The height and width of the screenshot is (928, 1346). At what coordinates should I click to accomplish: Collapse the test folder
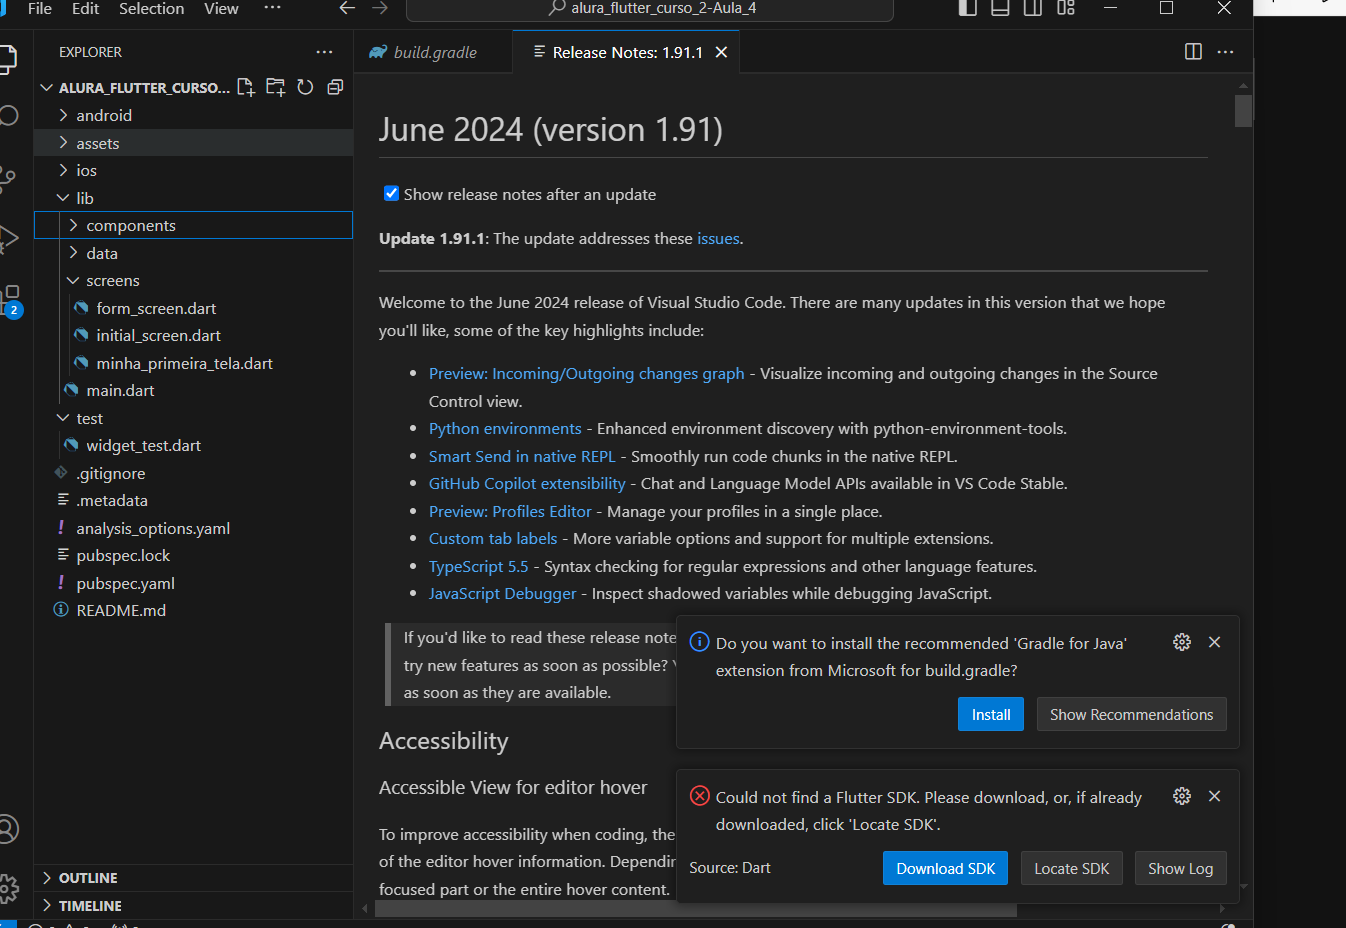pos(193,418)
